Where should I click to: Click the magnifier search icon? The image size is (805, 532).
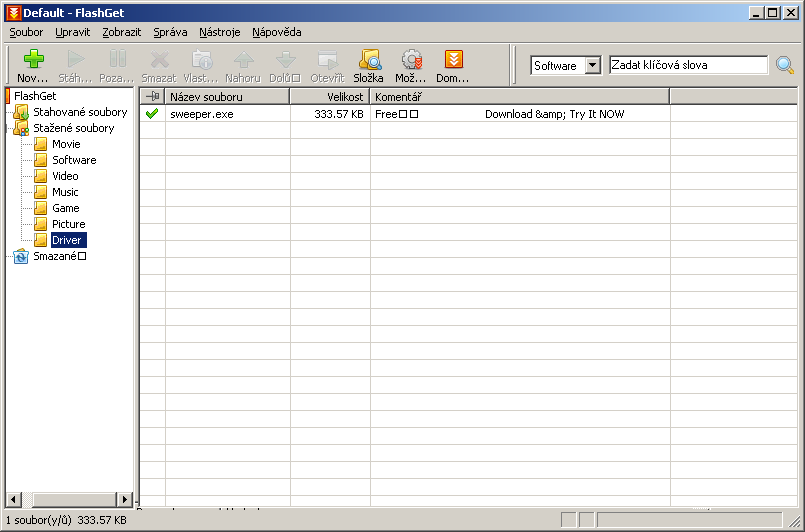[x=784, y=65]
